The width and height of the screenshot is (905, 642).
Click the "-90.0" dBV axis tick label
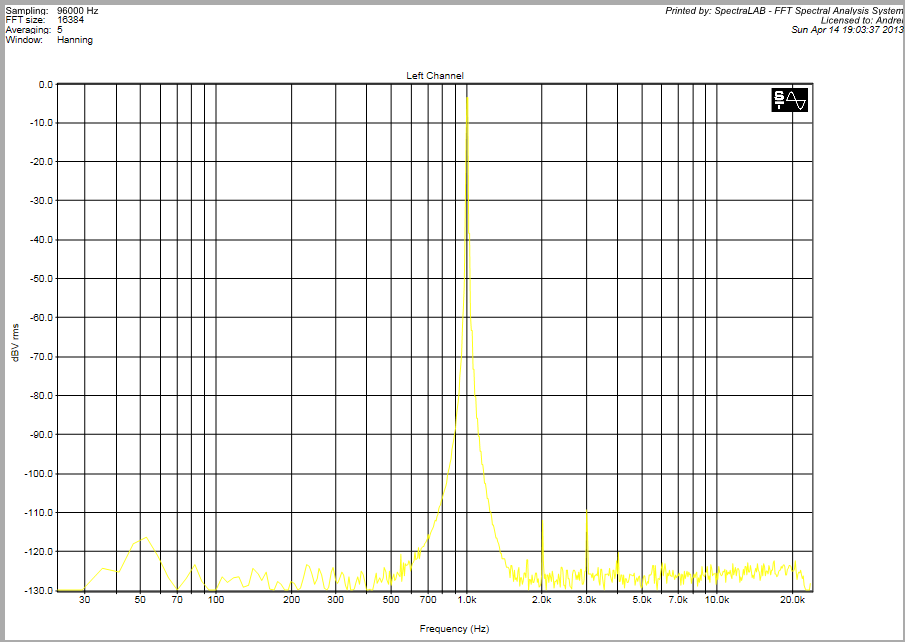(42, 434)
